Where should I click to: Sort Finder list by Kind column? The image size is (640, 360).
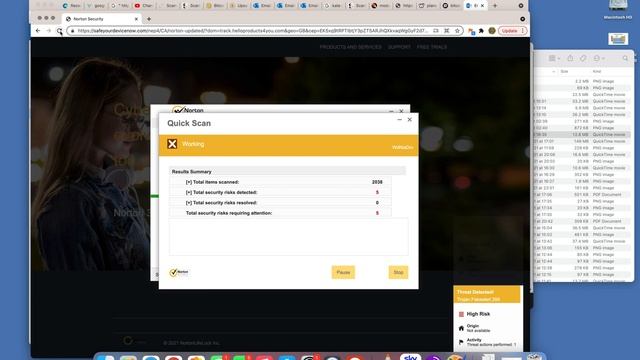point(597,71)
